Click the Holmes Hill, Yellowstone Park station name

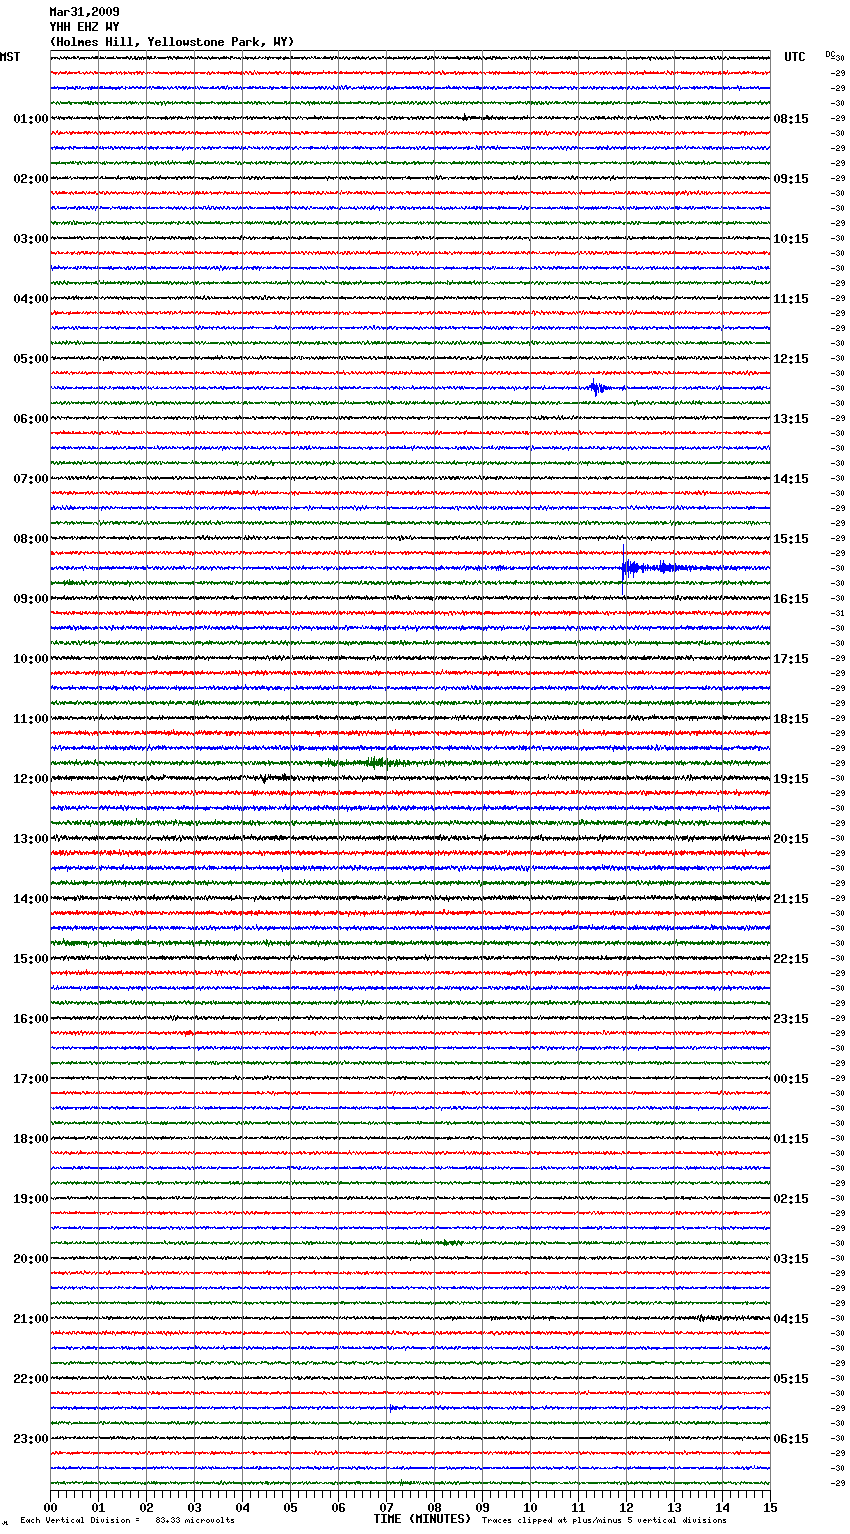click(x=172, y=42)
